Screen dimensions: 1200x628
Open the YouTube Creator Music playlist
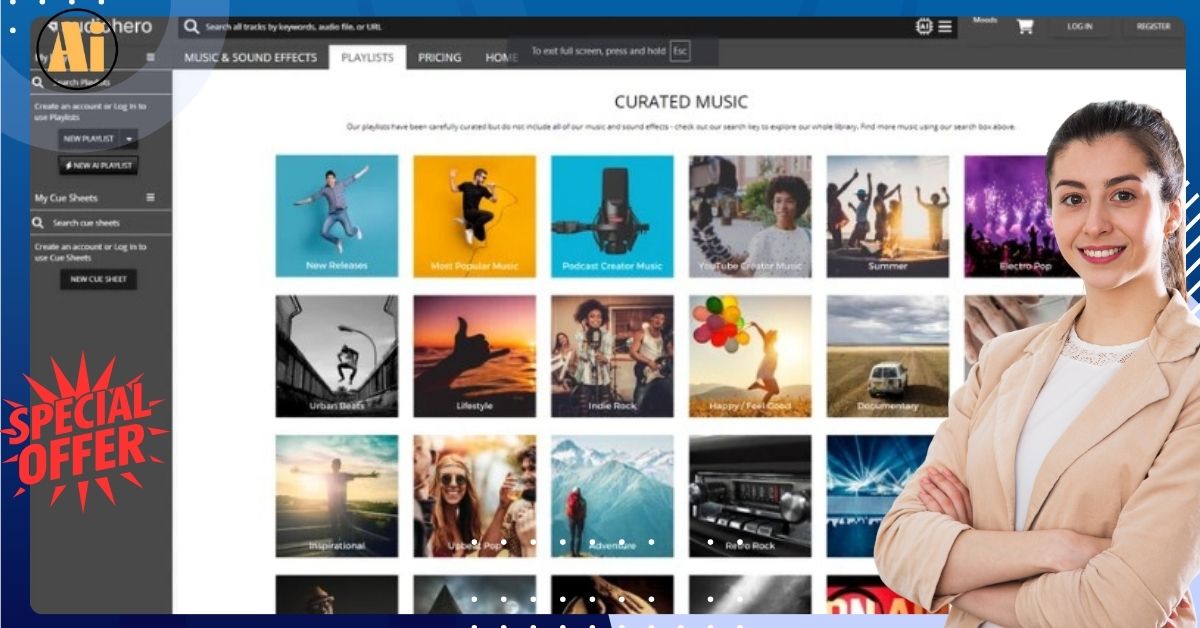(750, 216)
